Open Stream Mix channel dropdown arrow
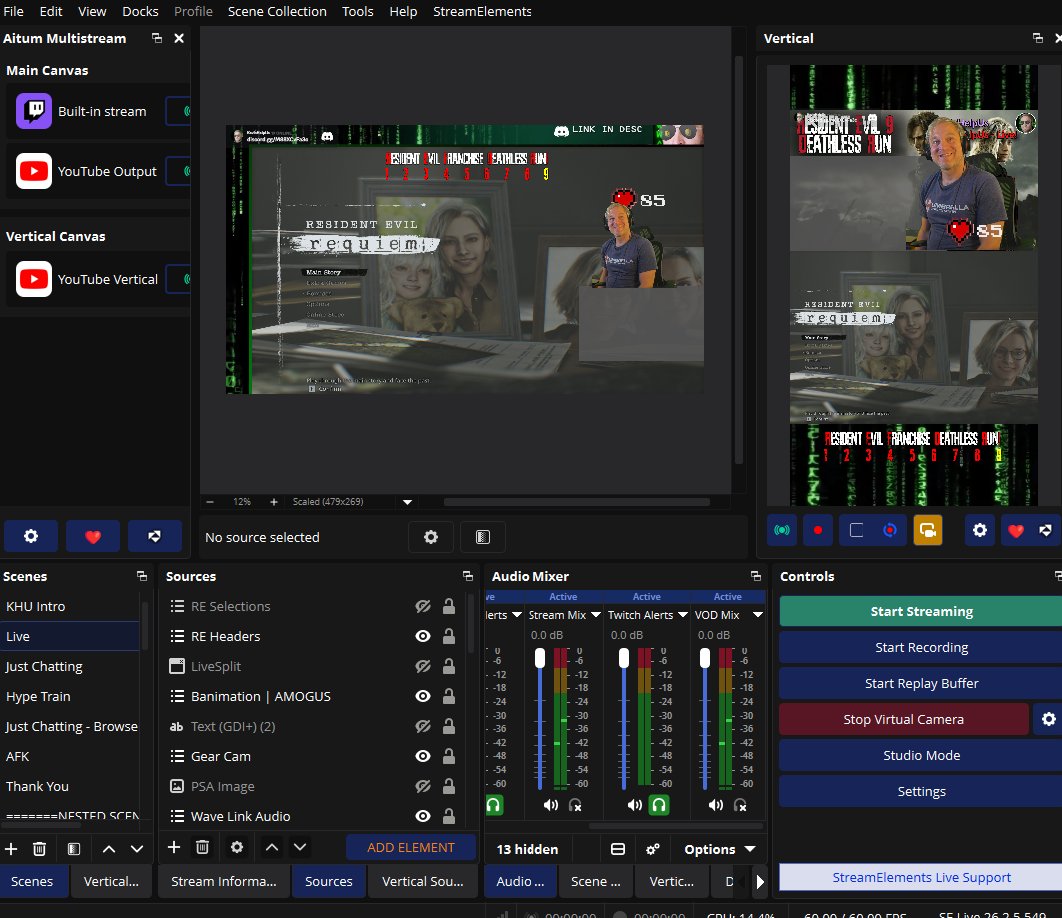 click(595, 614)
